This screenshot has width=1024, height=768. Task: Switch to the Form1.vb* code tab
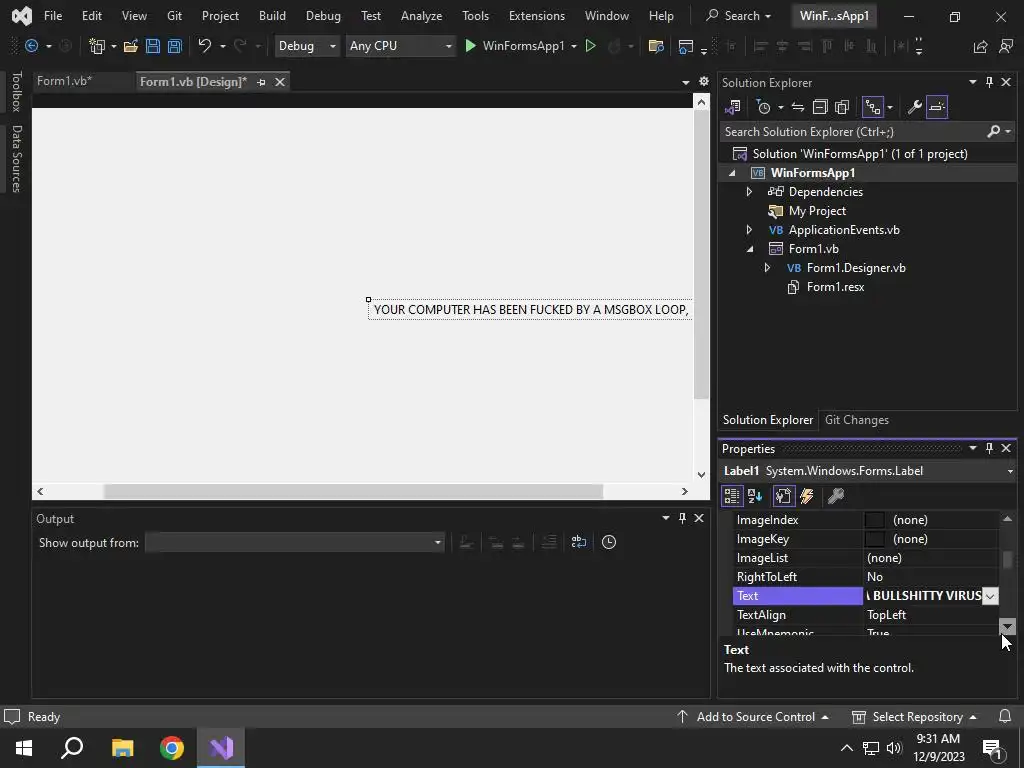64,81
